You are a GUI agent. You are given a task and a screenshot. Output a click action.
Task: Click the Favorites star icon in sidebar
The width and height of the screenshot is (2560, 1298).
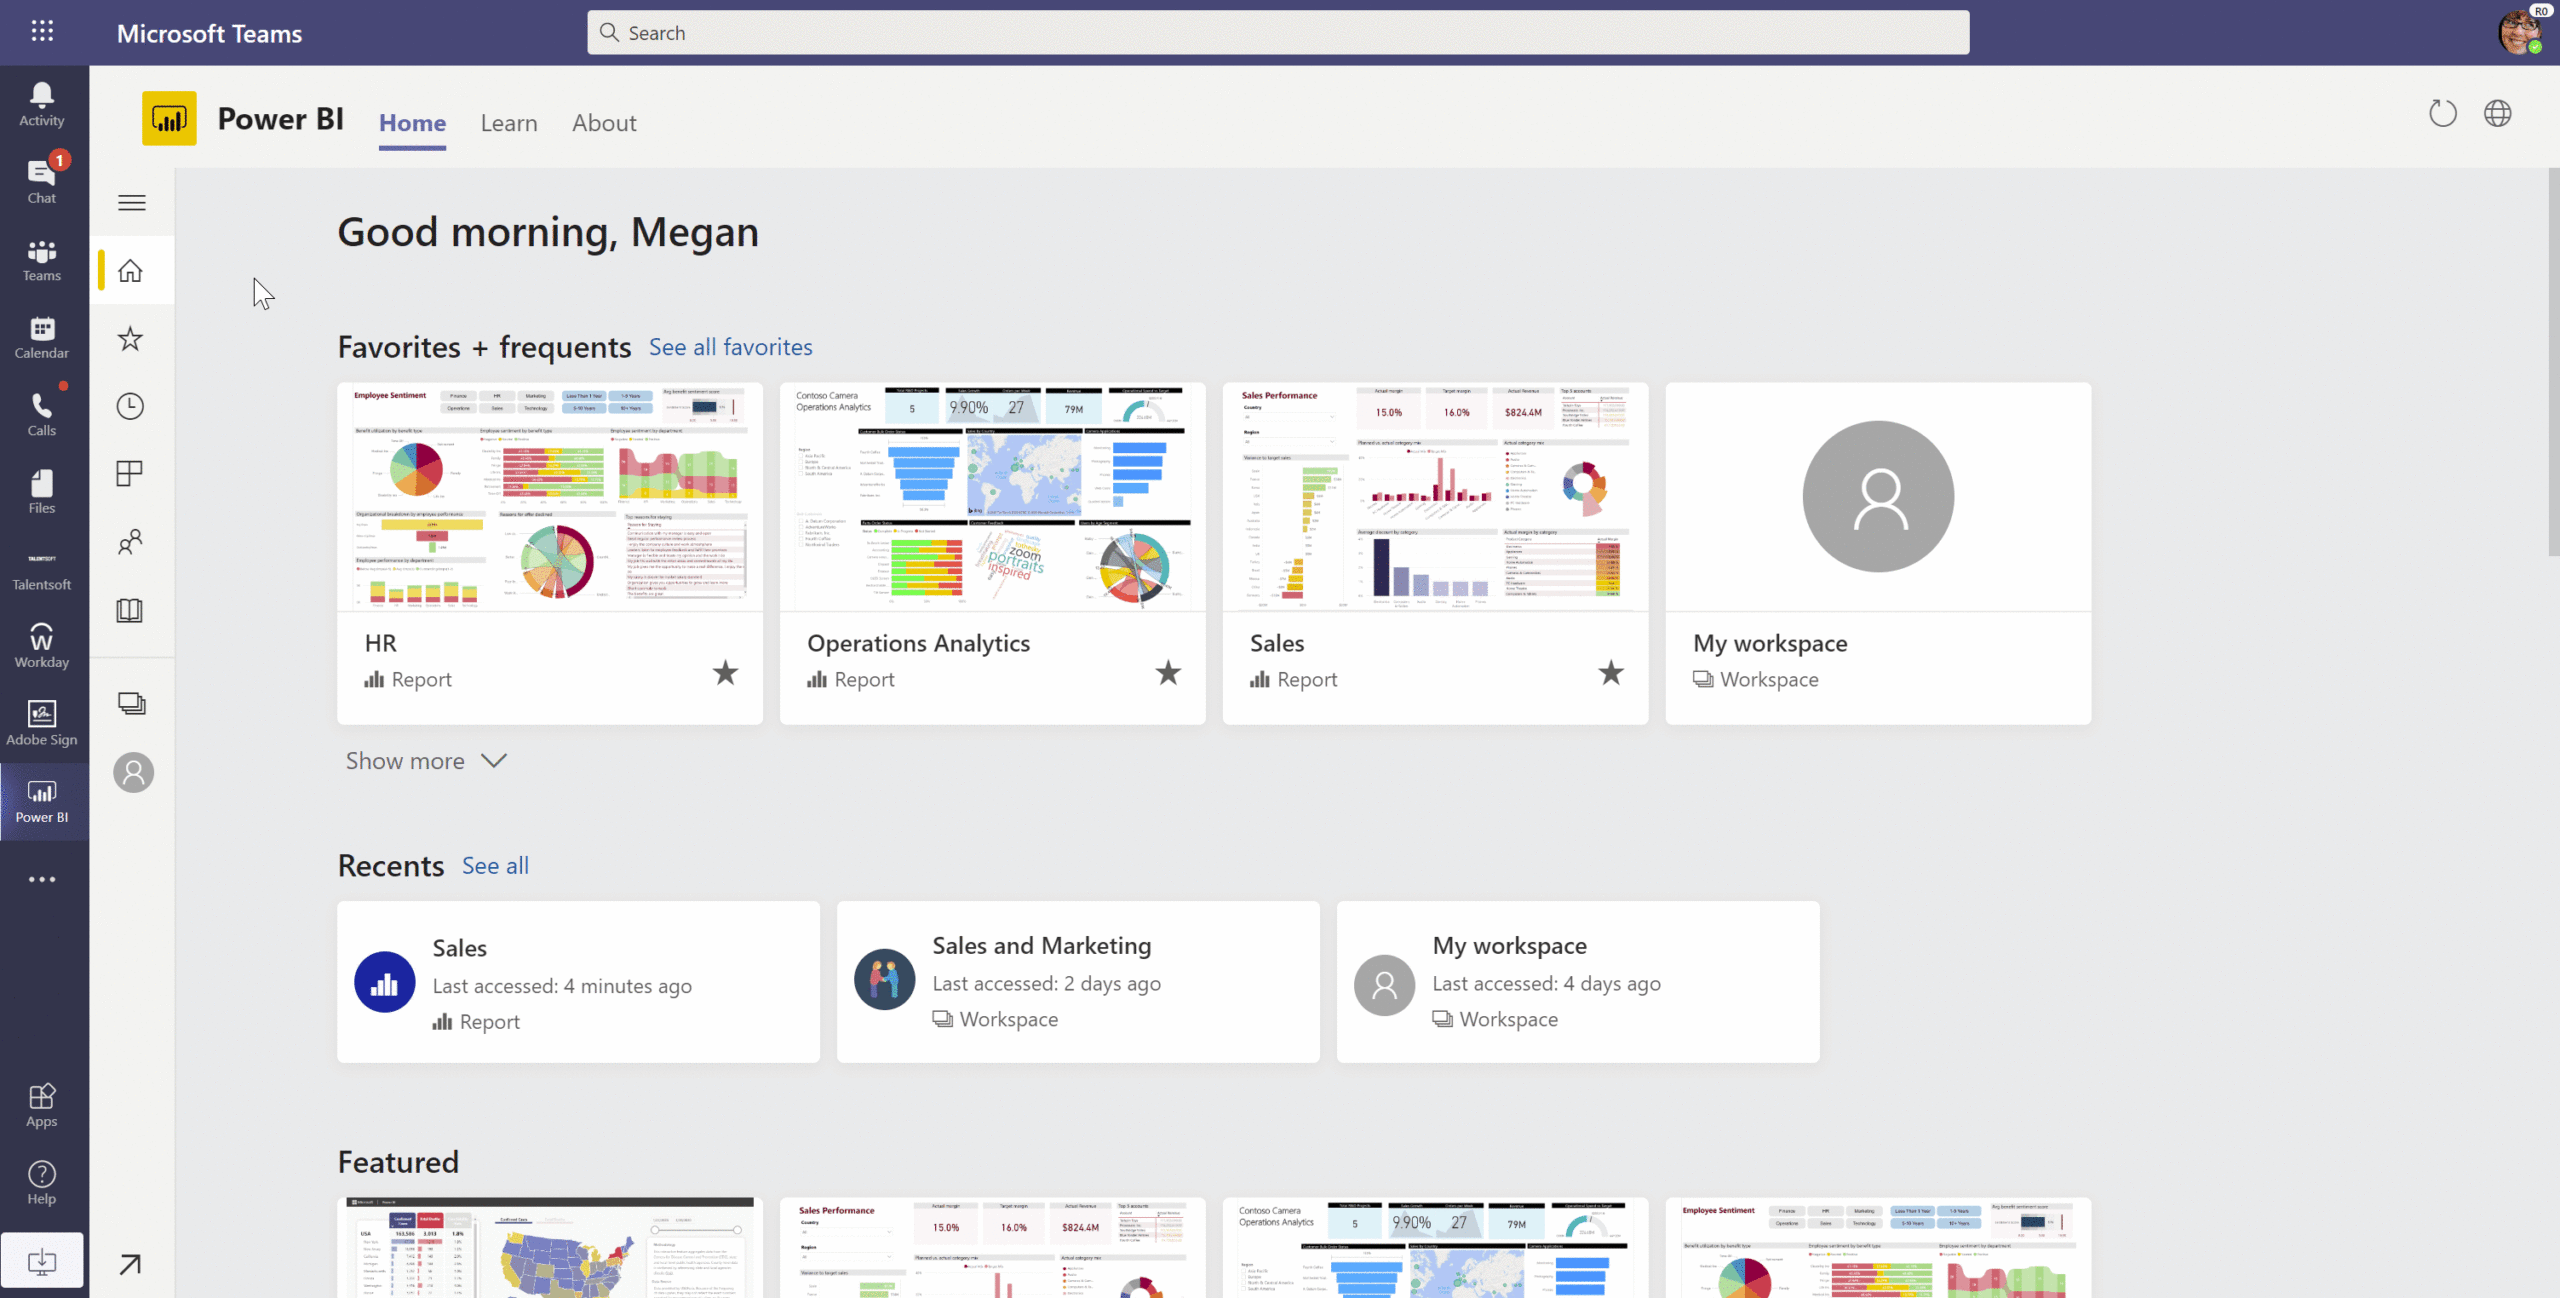coord(131,339)
